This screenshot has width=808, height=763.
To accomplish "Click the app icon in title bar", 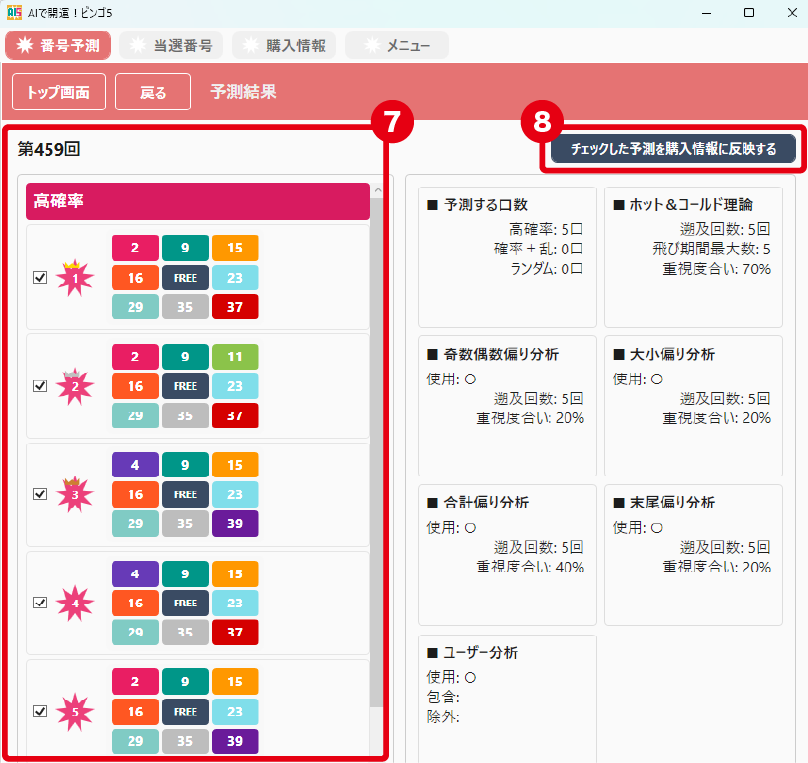I will [x=14, y=12].
